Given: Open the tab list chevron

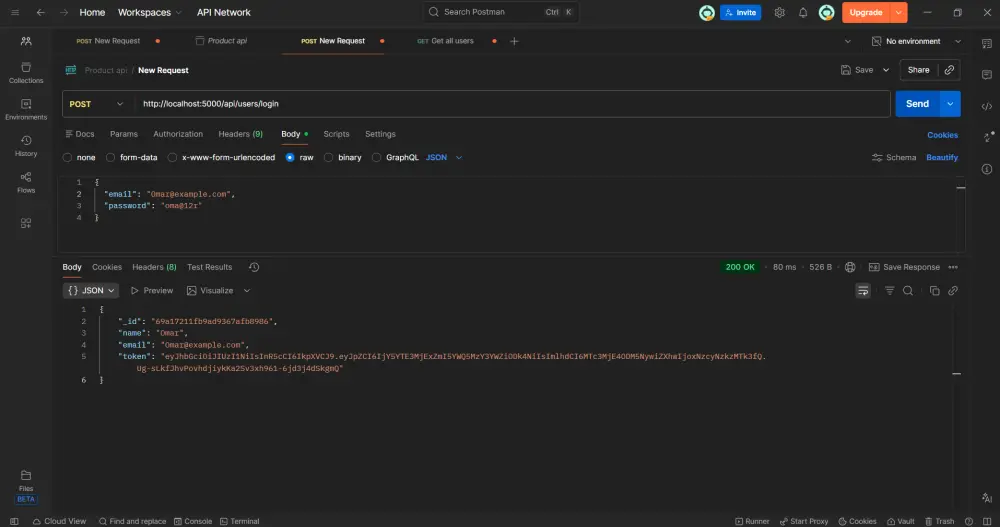Looking at the screenshot, I should point(848,41).
